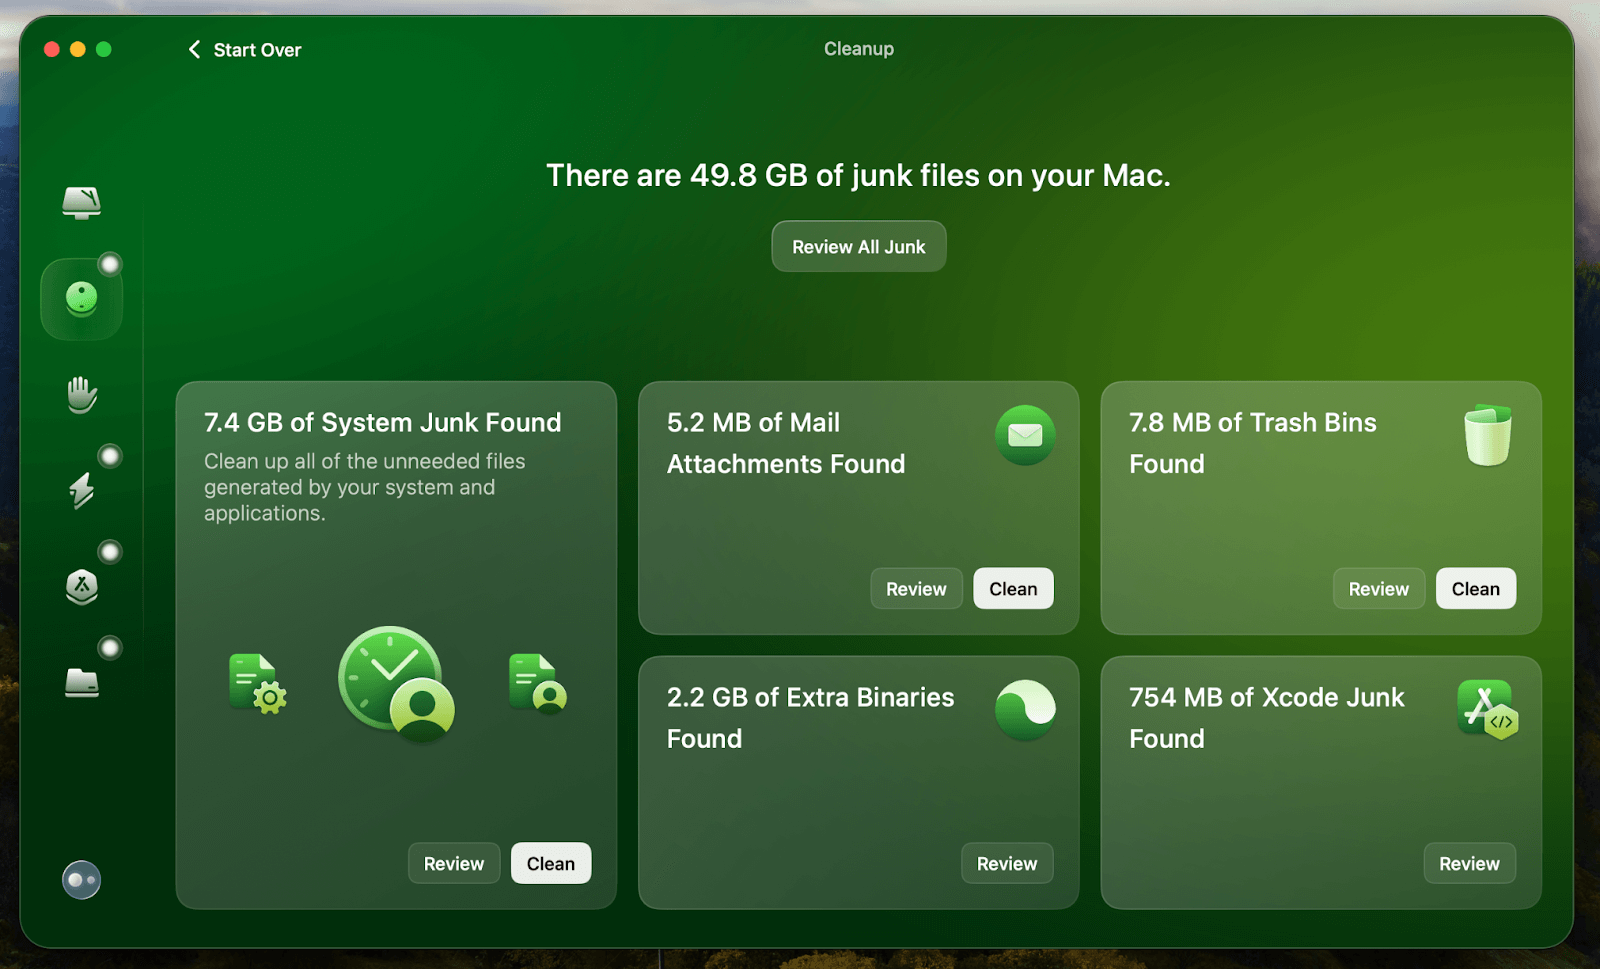The height and width of the screenshot is (969, 1600).
Task: Click the Mail Attachments envelope icon
Action: 1025,436
